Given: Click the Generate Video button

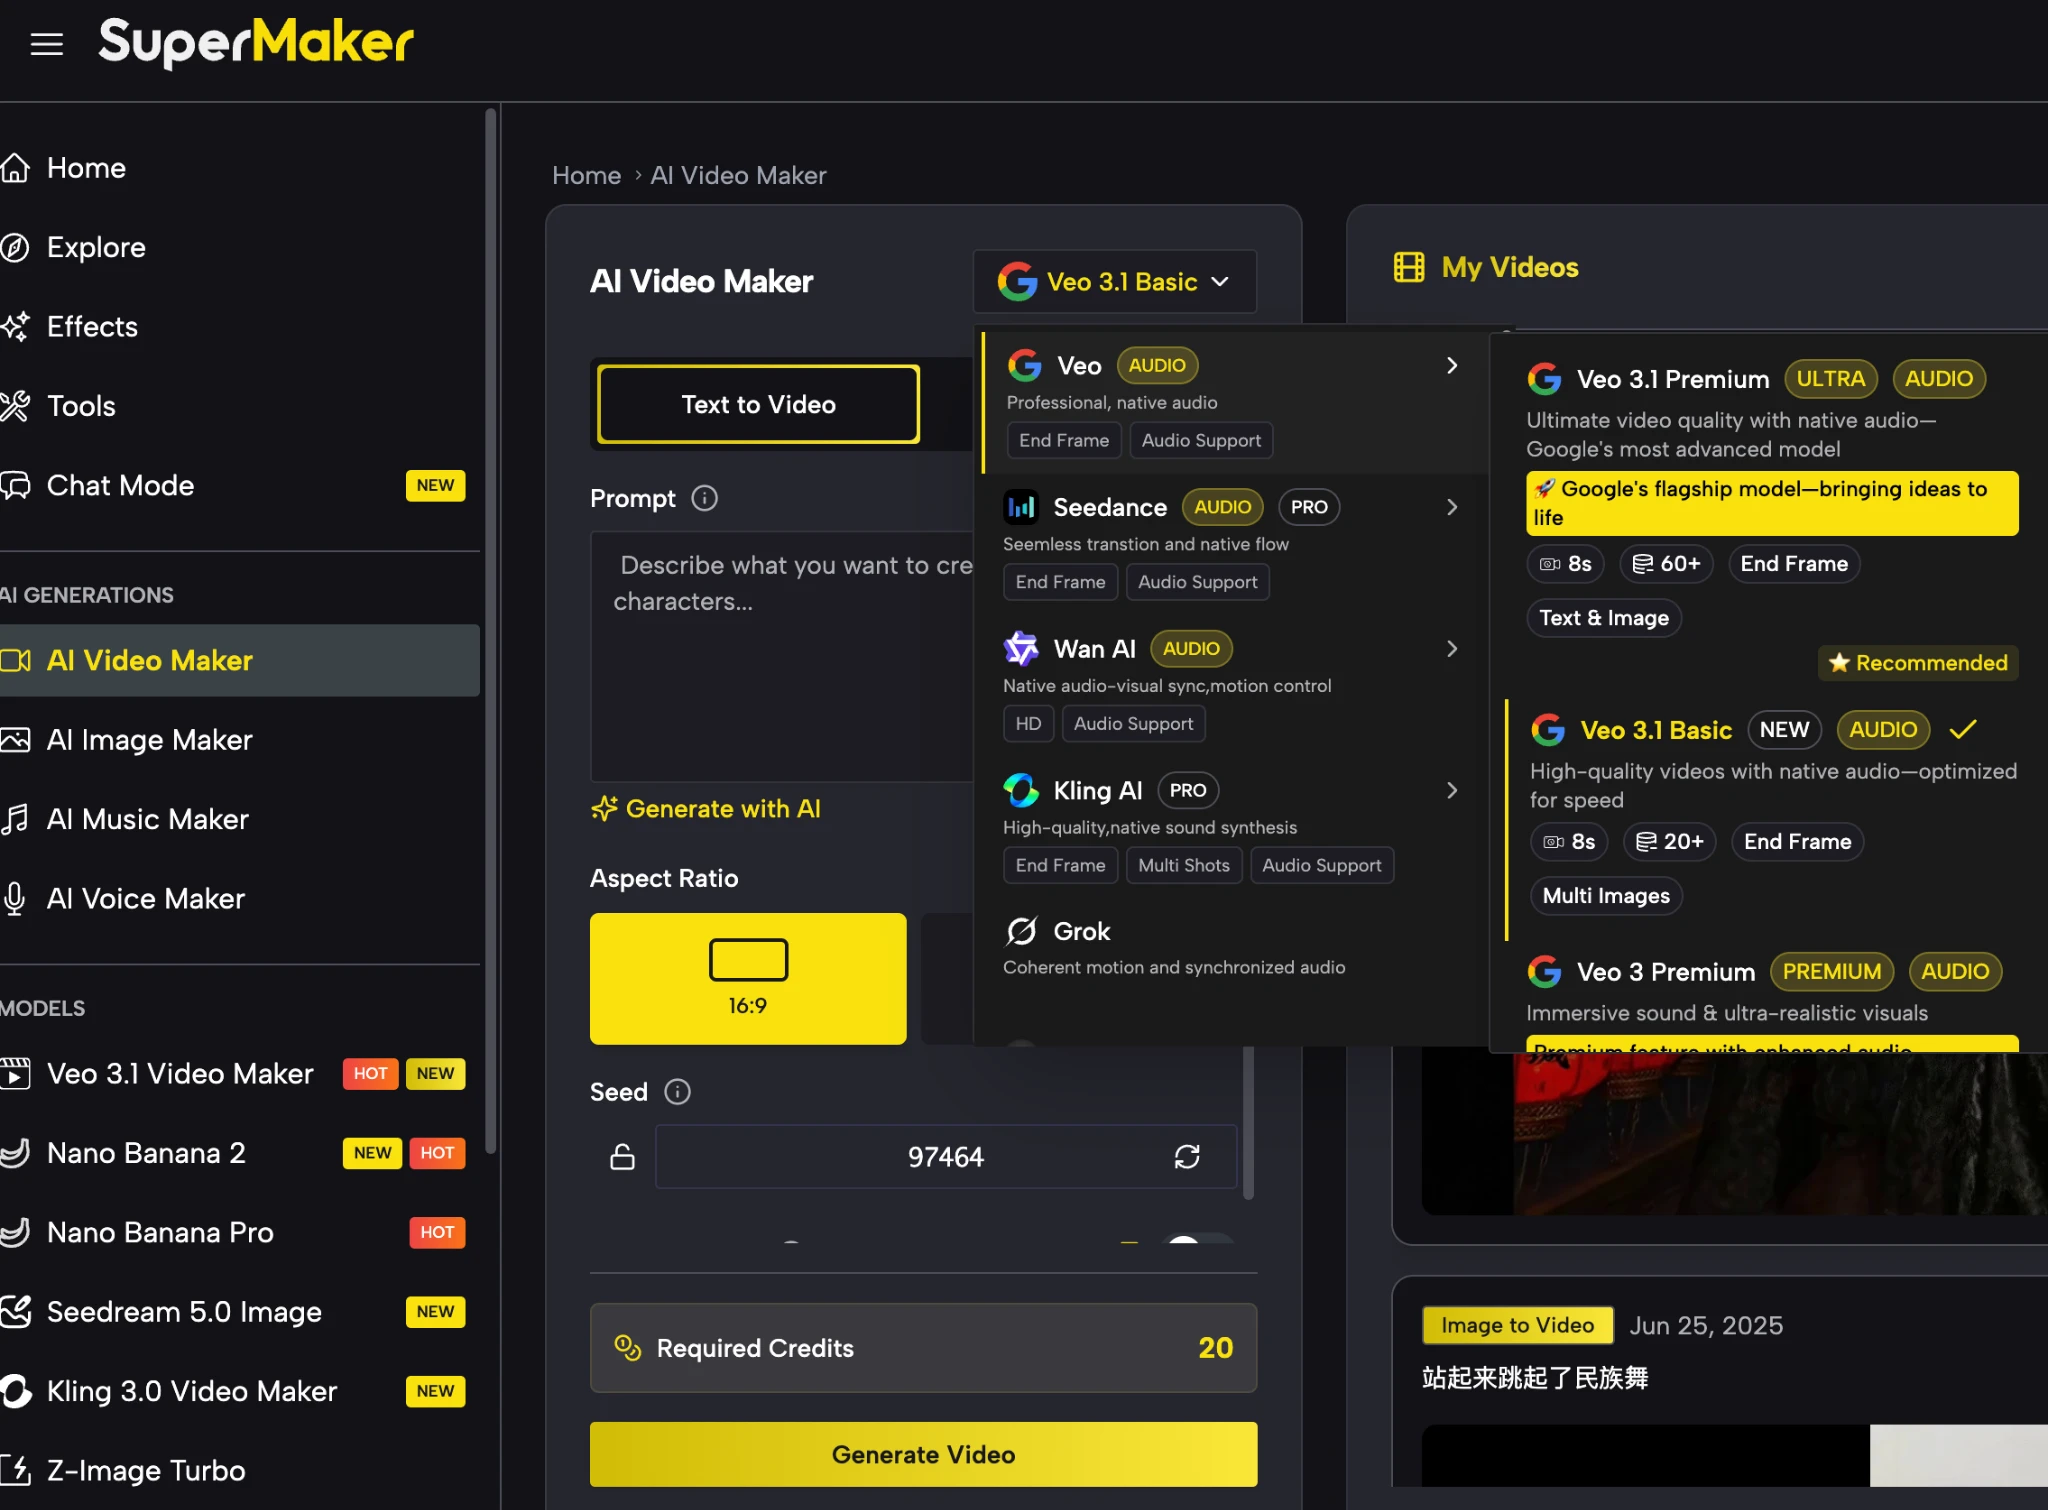Looking at the screenshot, I should [922, 1454].
